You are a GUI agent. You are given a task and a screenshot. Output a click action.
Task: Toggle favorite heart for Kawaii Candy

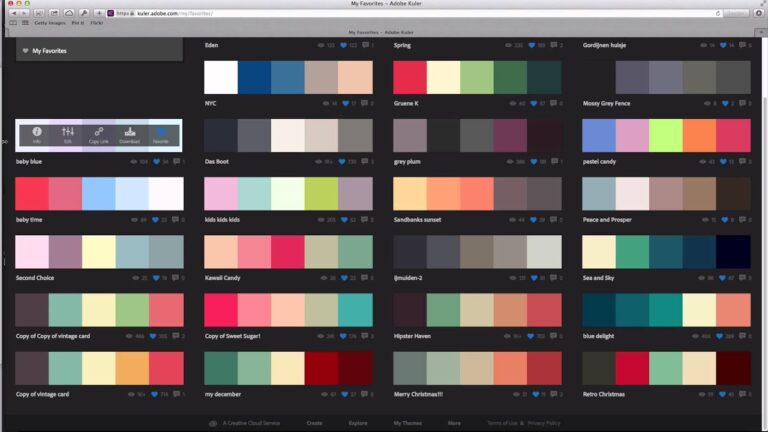(344, 278)
